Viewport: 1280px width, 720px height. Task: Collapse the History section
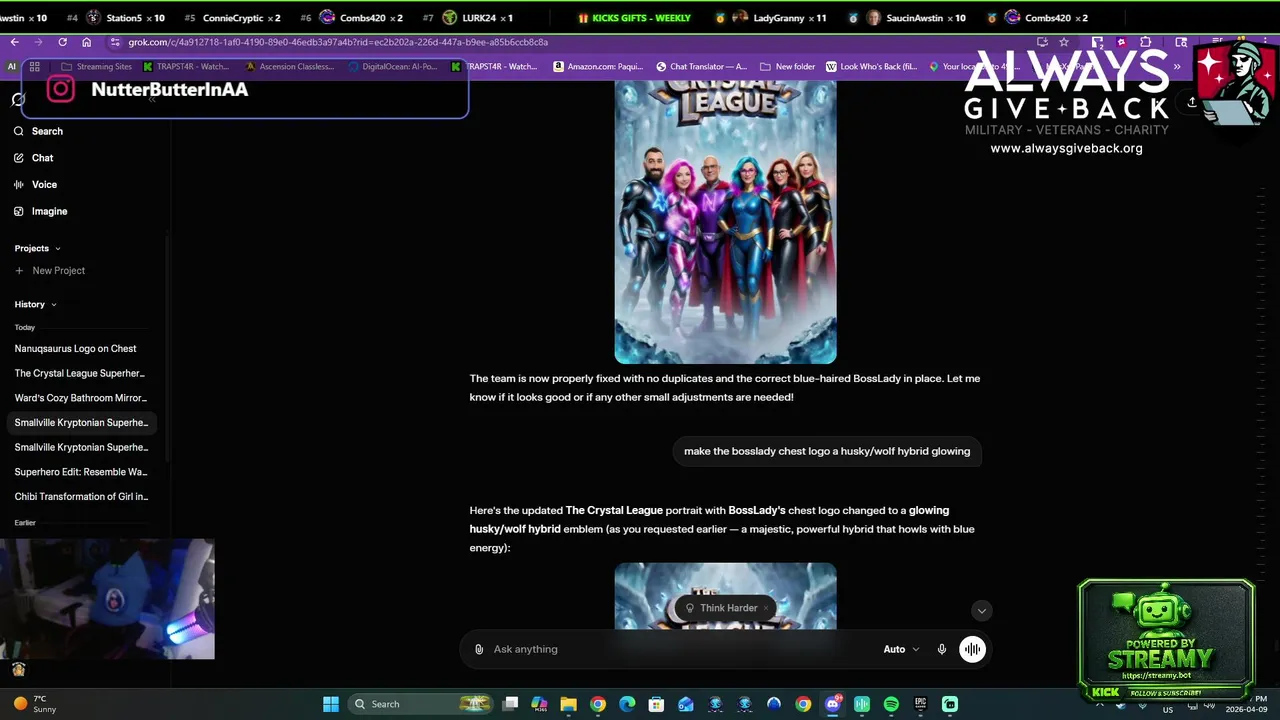click(x=35, y=304)
